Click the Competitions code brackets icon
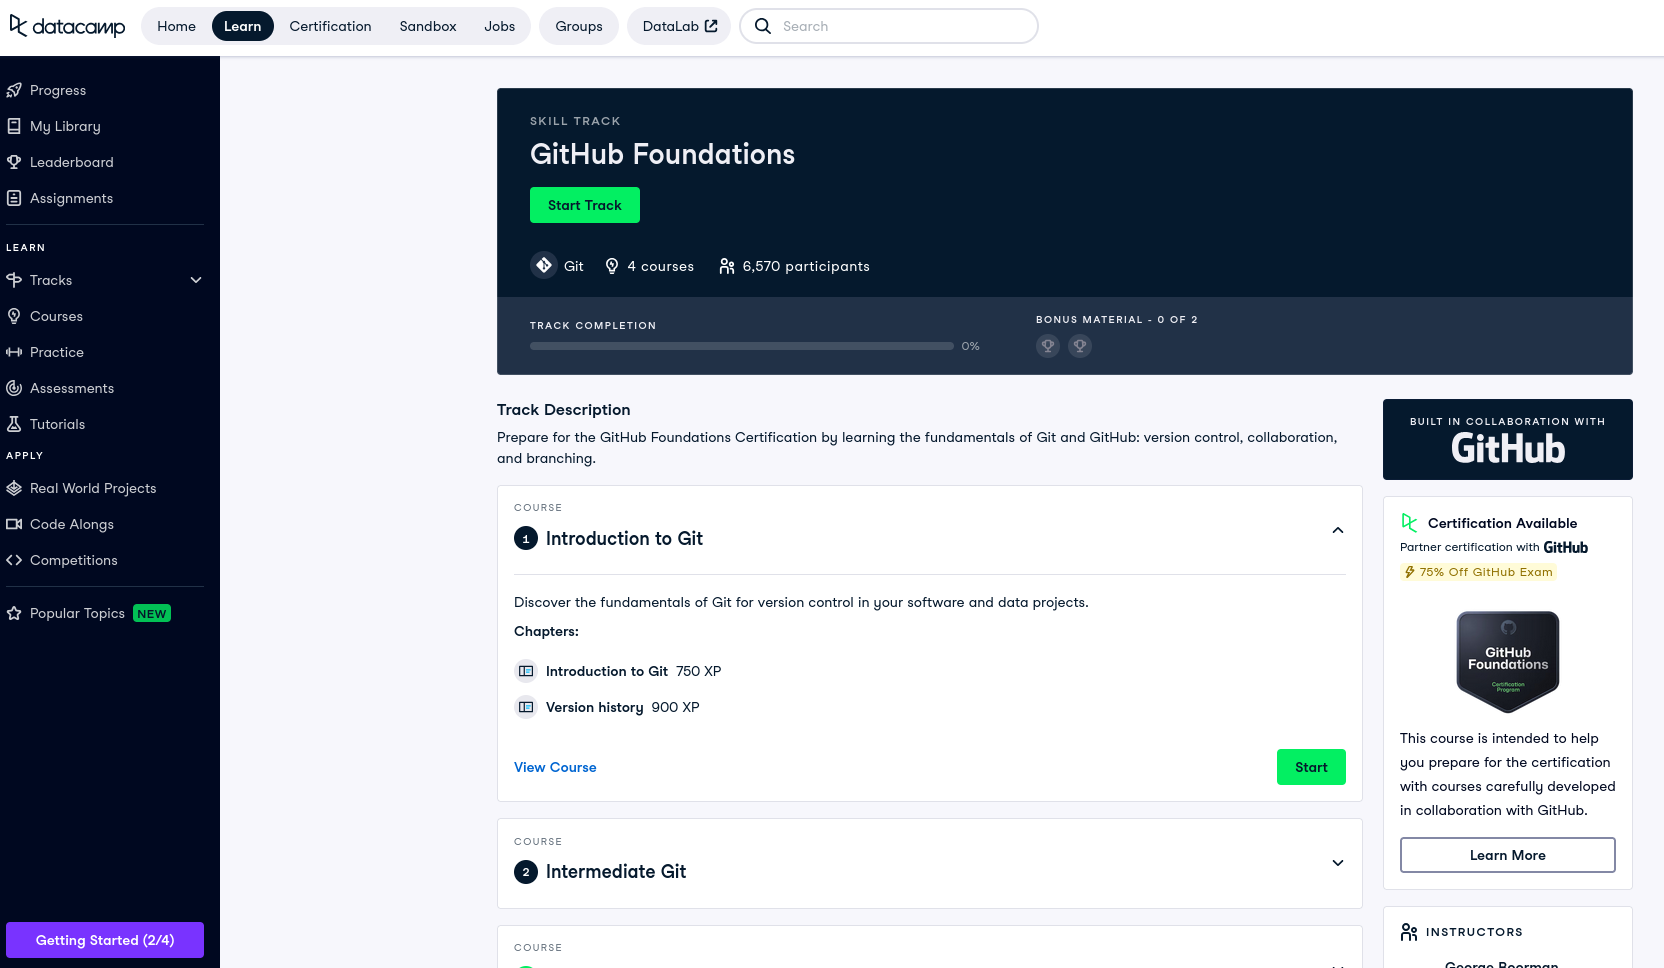The image size is (1664, 968). click(x=14, y=560)
